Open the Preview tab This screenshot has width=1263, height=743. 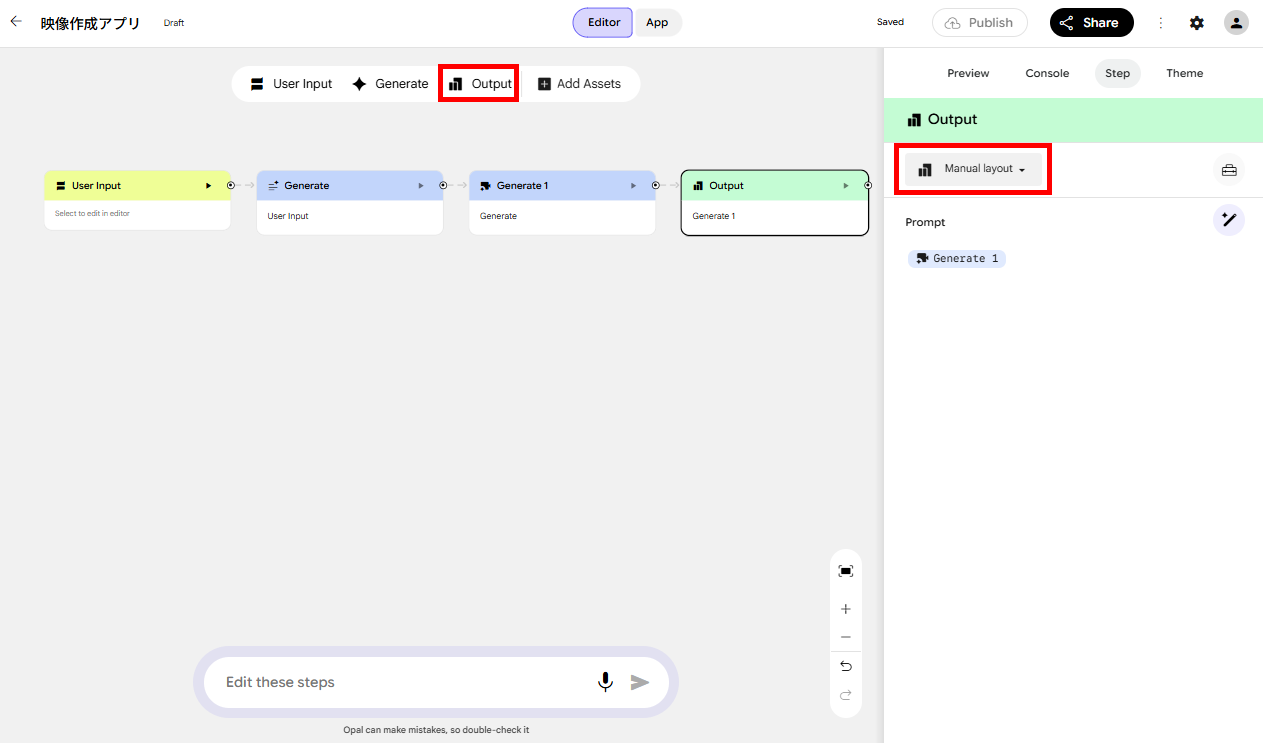point(968,73)
